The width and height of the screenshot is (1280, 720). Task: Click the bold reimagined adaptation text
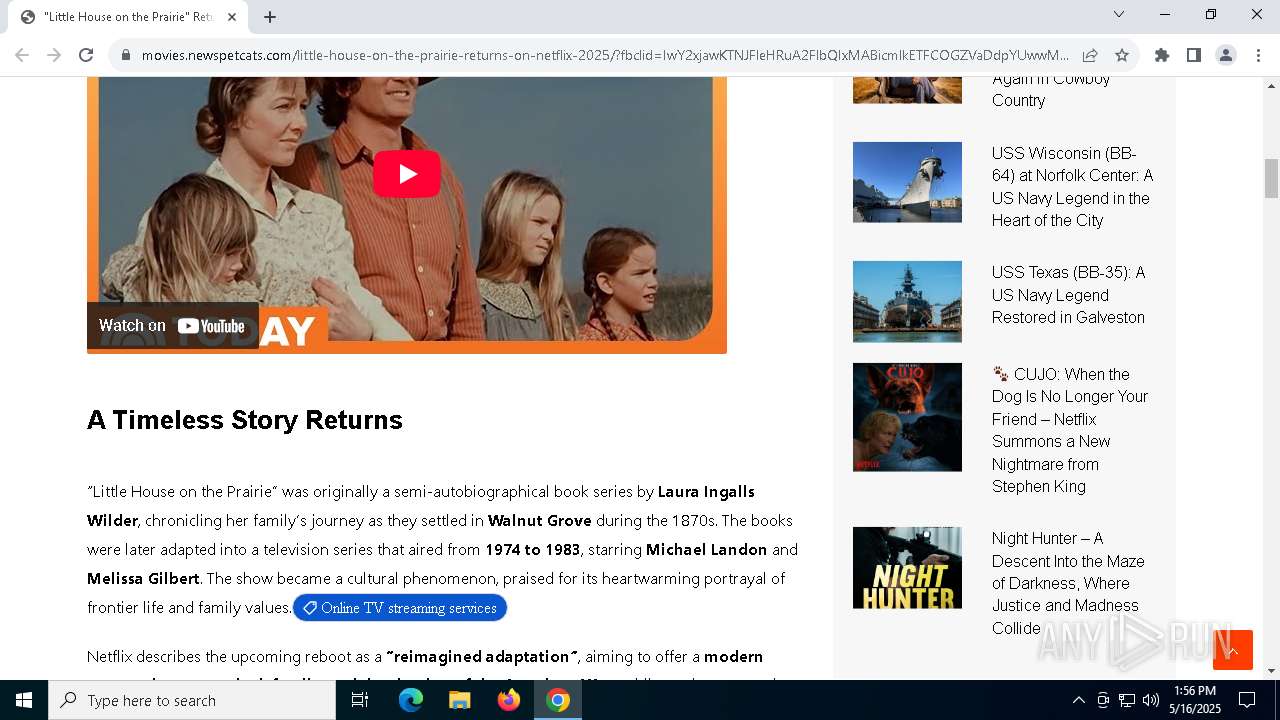click(x=481, y=657)
